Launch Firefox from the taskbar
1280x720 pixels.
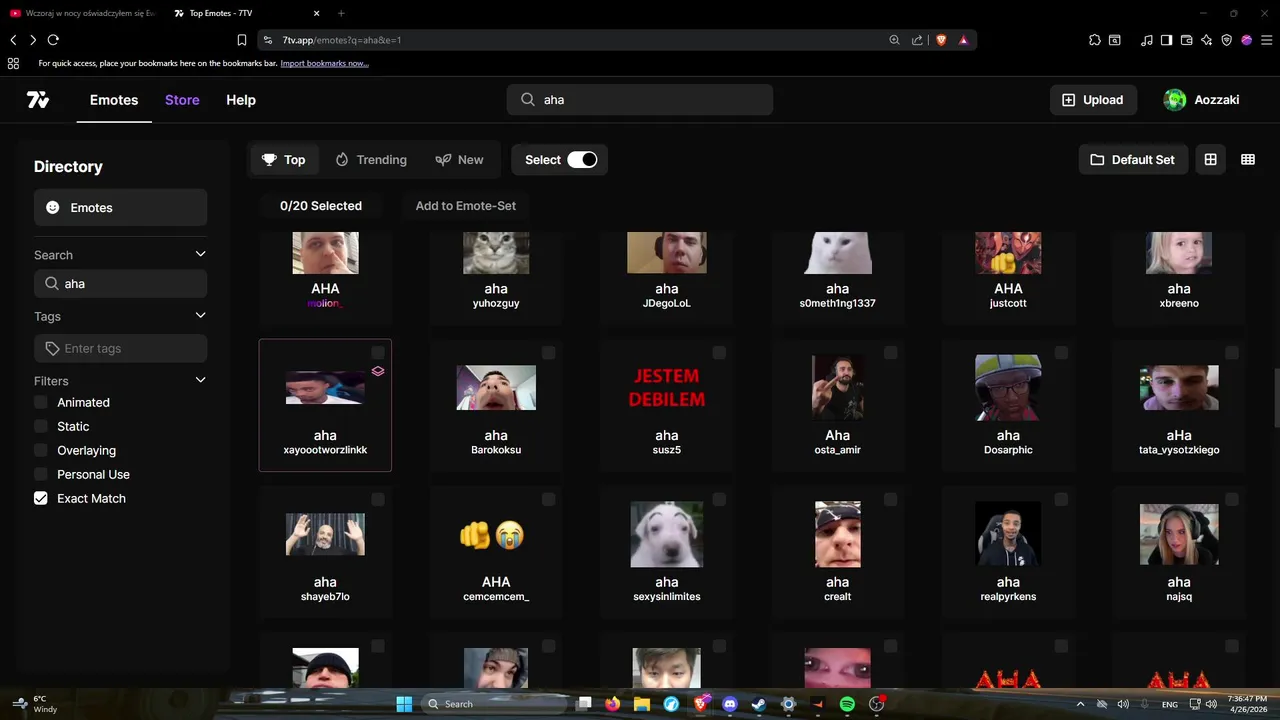(612, 704)
